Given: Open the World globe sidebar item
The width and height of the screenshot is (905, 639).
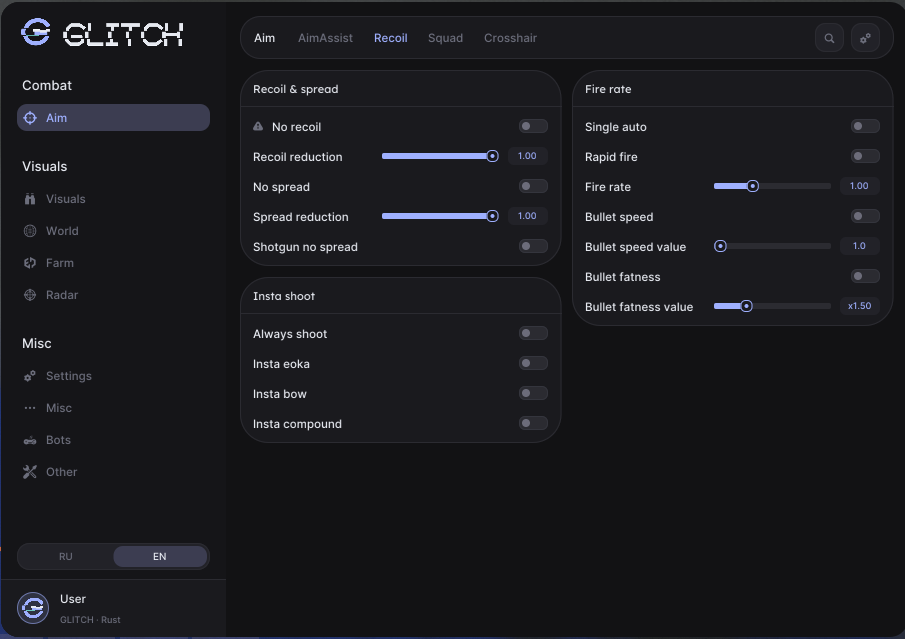Looking at the screenshot, I should click(30, 231).
